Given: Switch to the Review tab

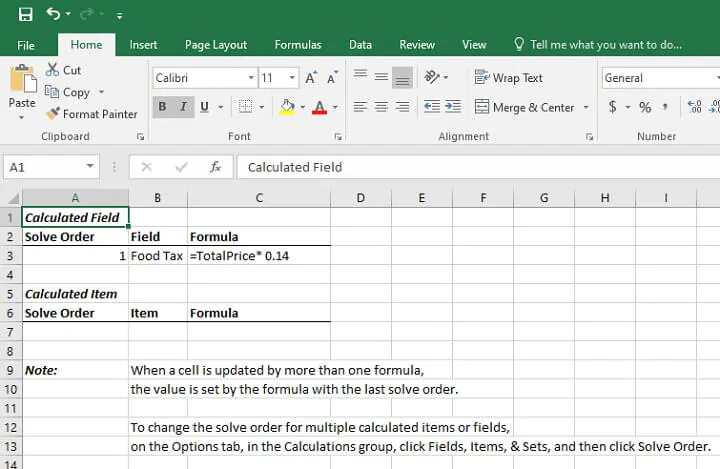Looking at the screenshot, I should (417, 45).
